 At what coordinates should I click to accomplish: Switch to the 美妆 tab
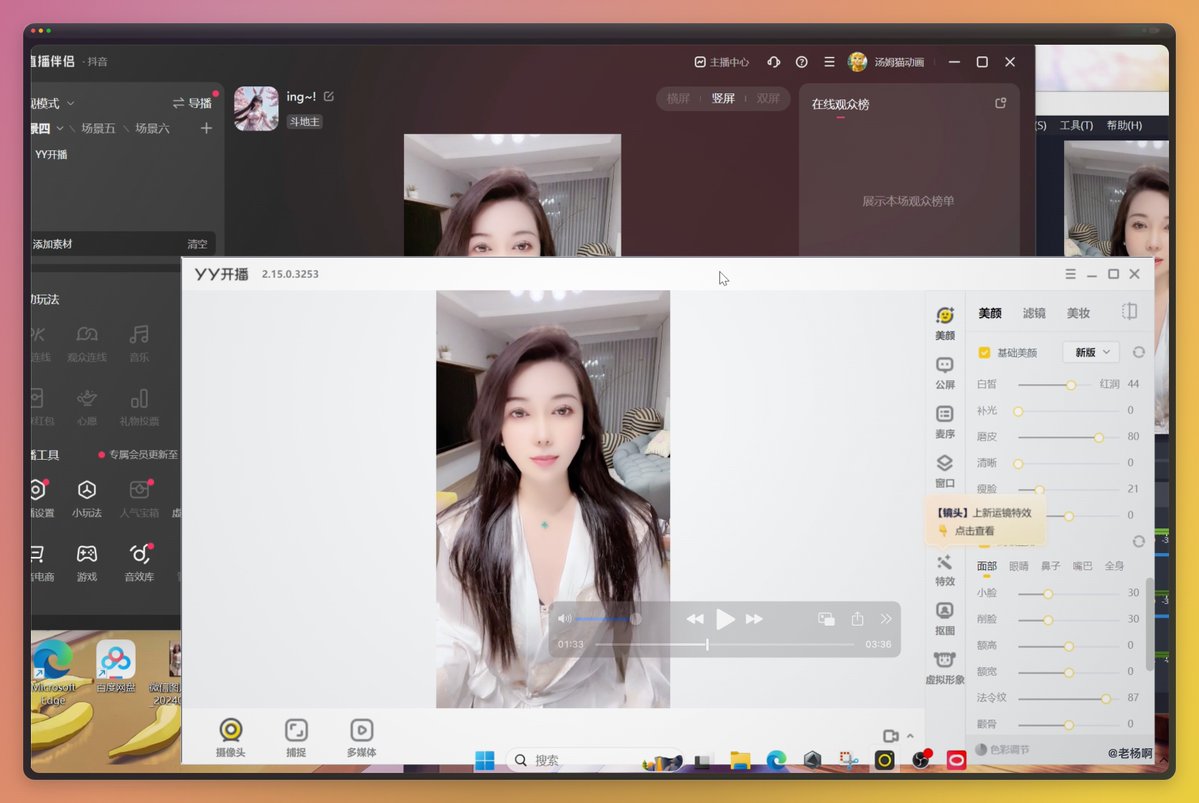click(x=1078, y=313)
